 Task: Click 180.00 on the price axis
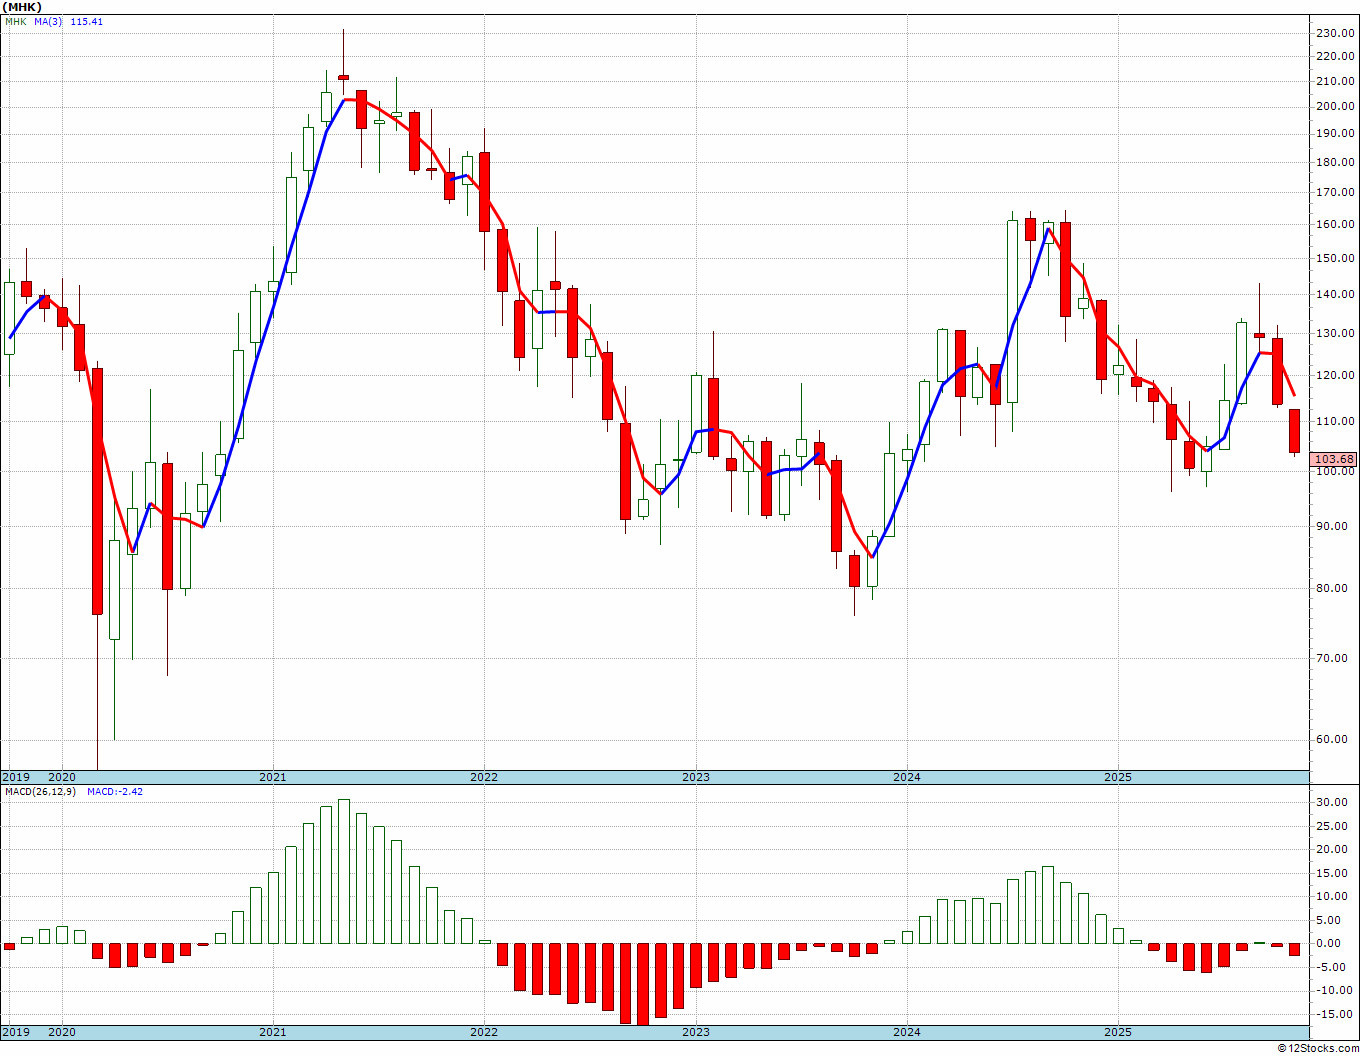tap(1335, 162)
